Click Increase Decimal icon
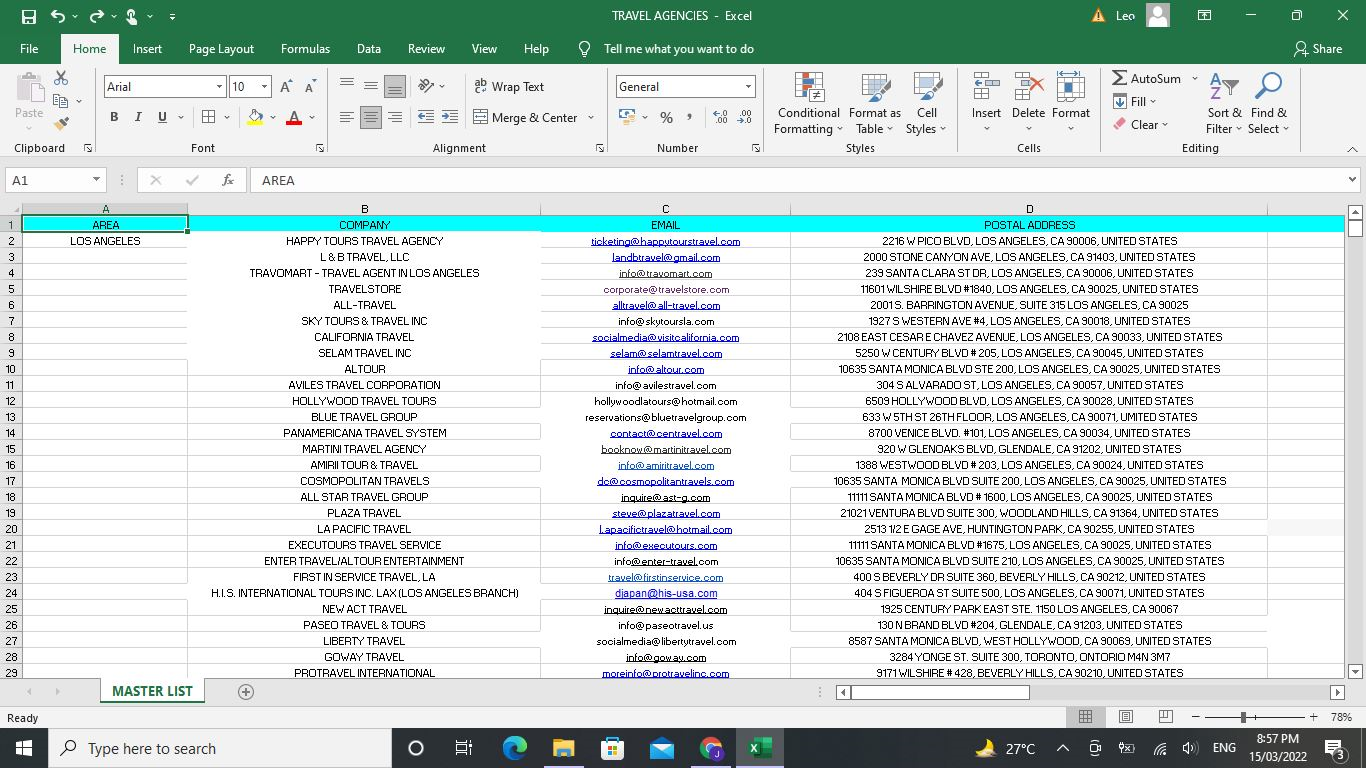 [720, 117]
